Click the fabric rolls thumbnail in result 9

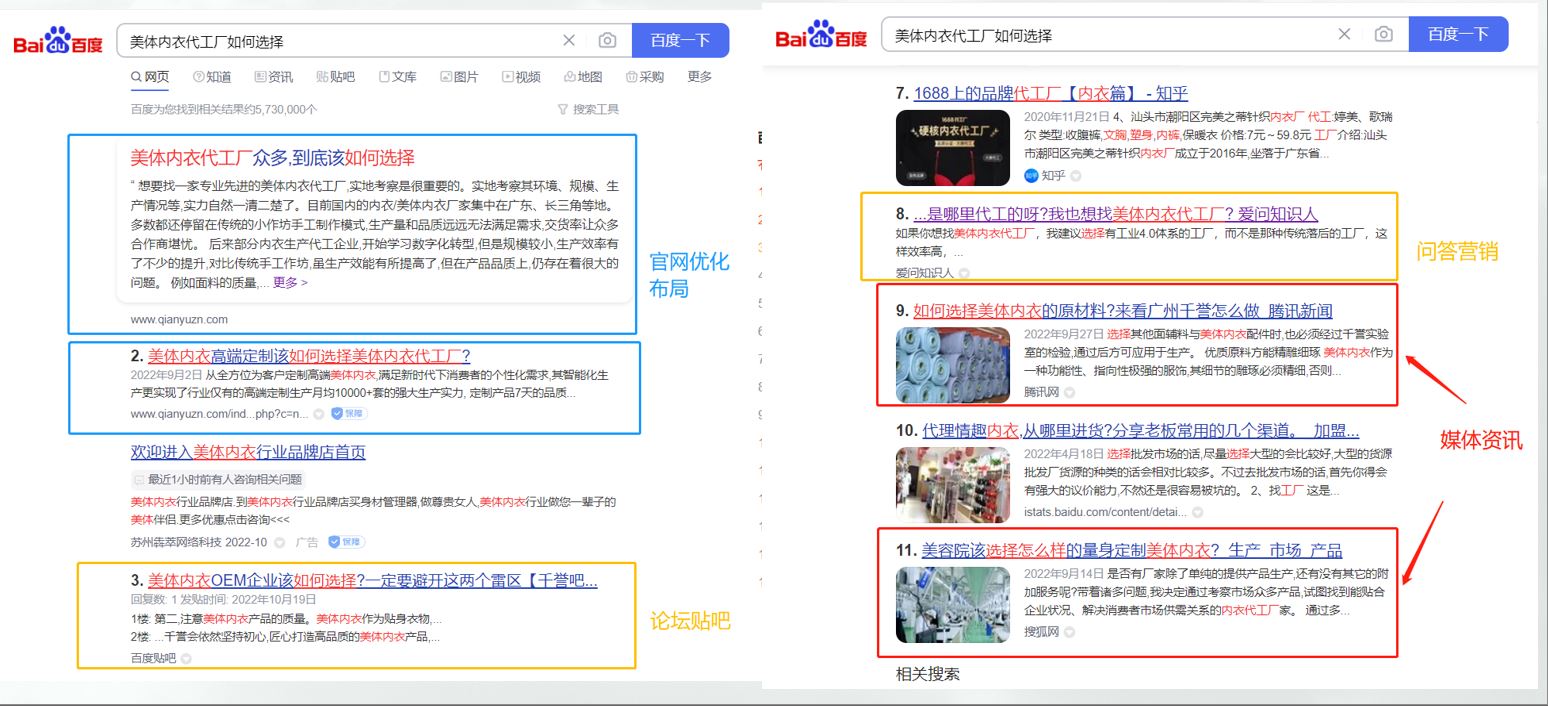[953, 365]
